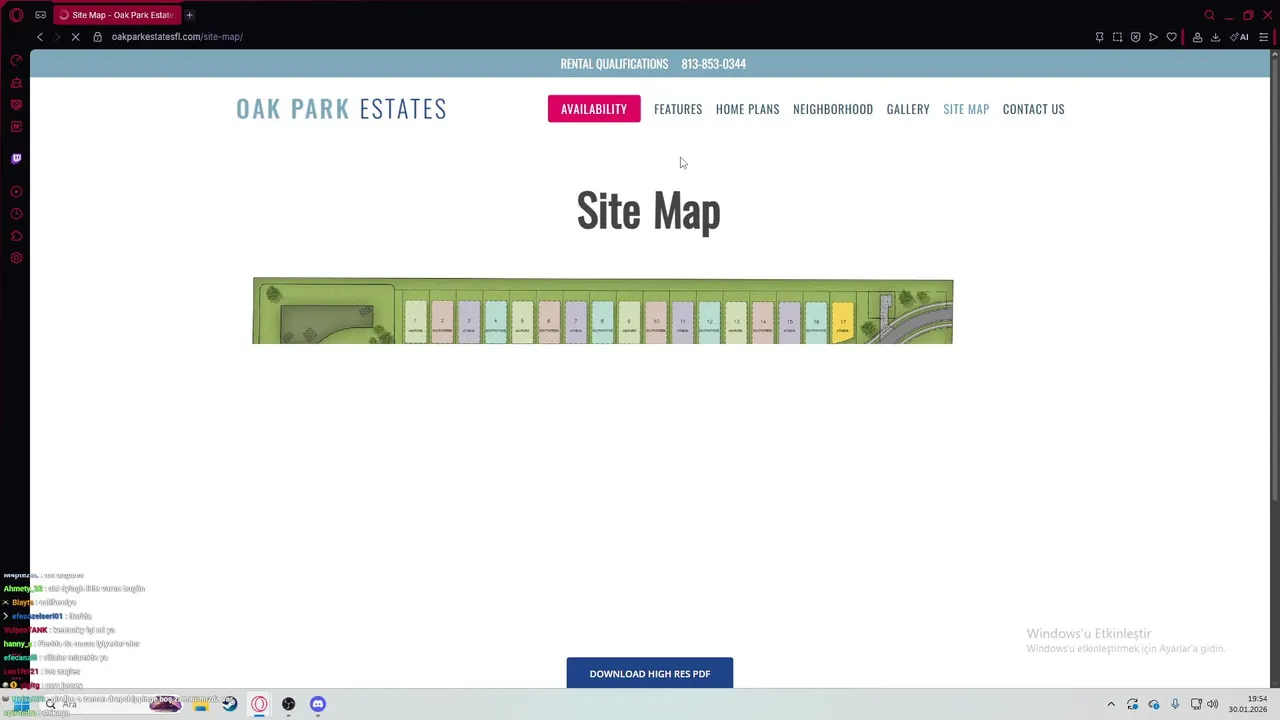
Task: Open the Features menu item
Action: pos(678,109)
